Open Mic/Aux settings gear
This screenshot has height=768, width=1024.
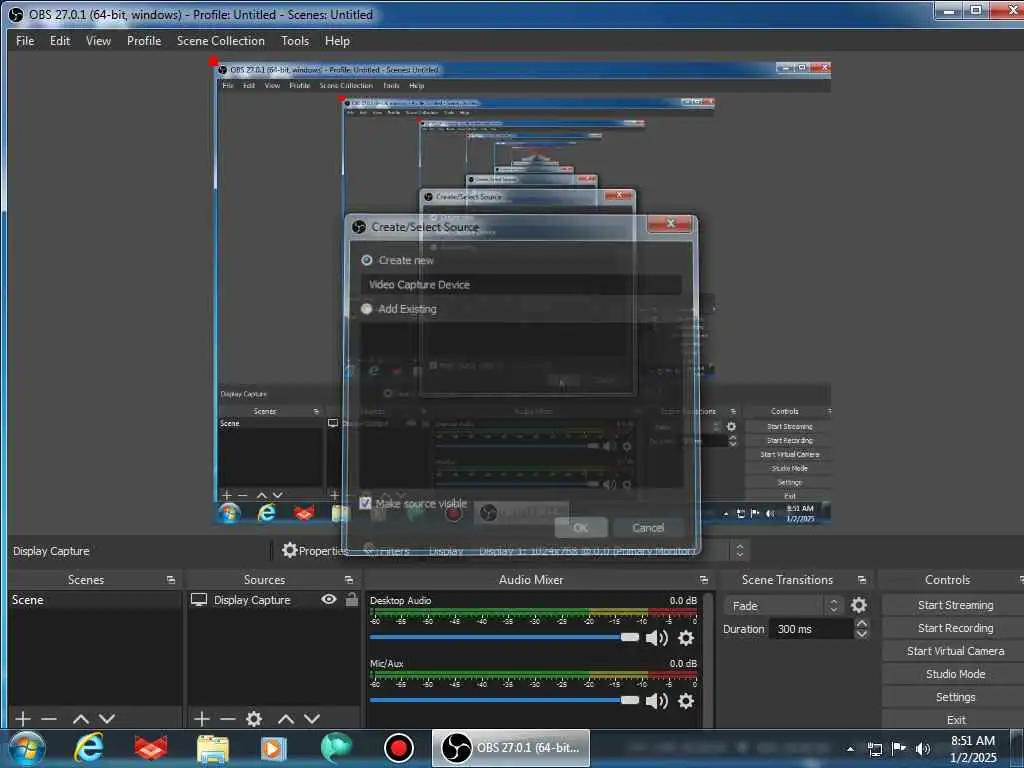[x=686, y=701]
